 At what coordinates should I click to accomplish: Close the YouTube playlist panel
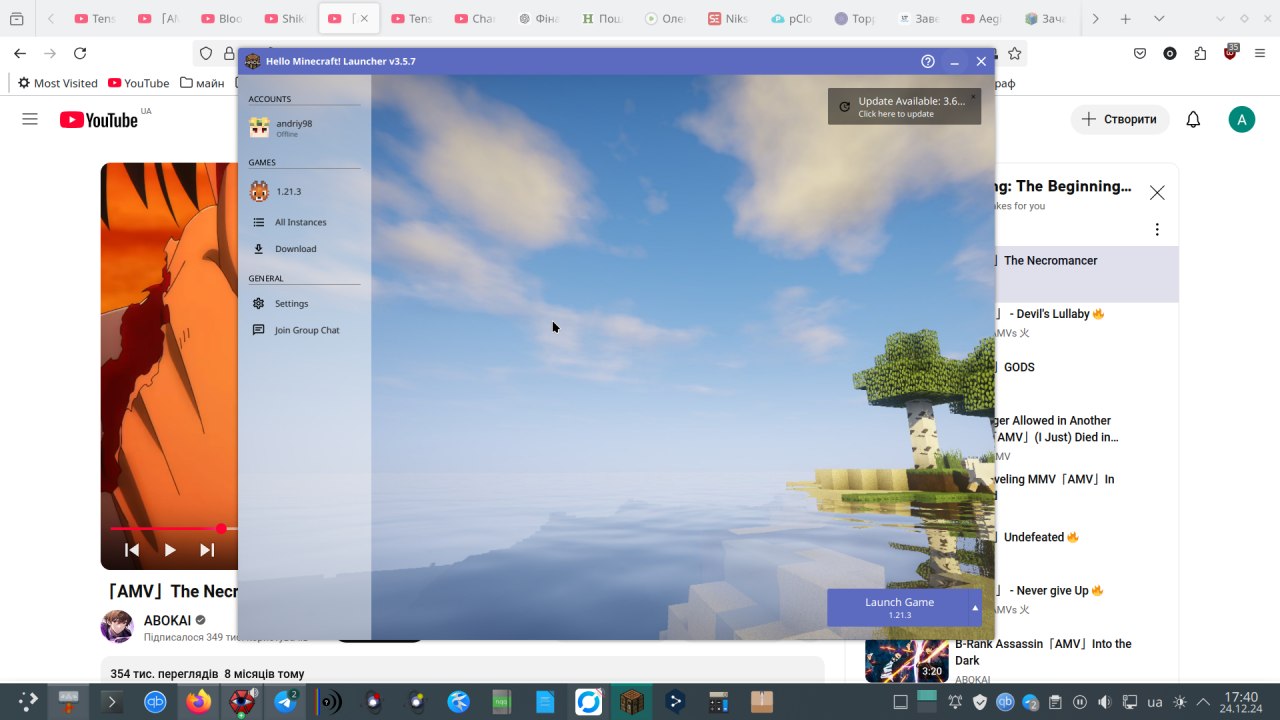click(x=1157, y=193)
